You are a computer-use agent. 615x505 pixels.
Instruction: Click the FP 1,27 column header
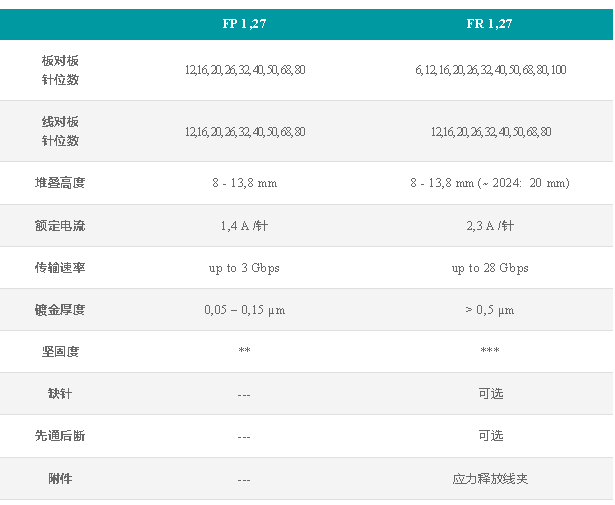[244, 24]
